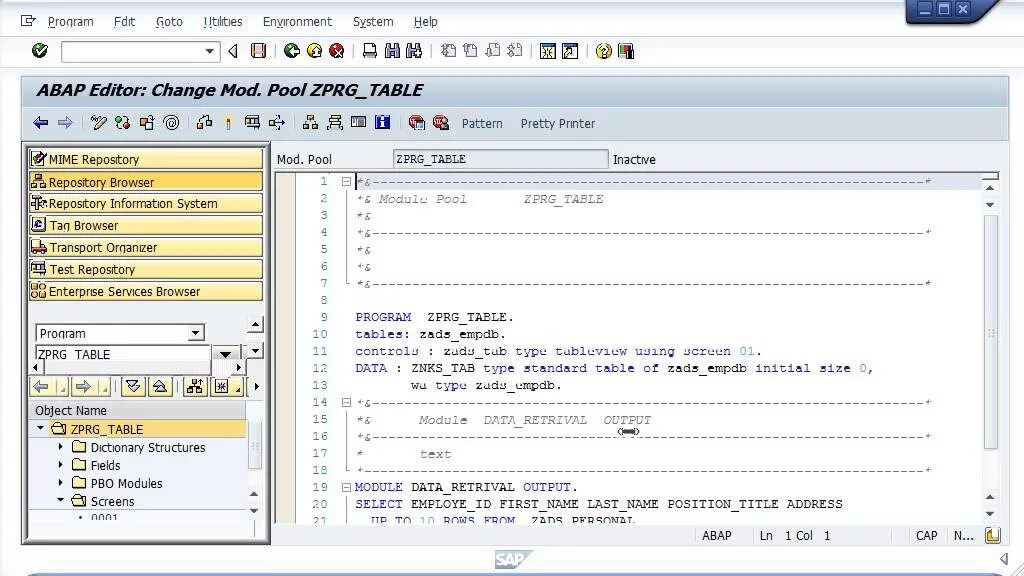Screen dimensions: 1024x576
Task: Open the Goto menu
Action: (x=169, y=22)
